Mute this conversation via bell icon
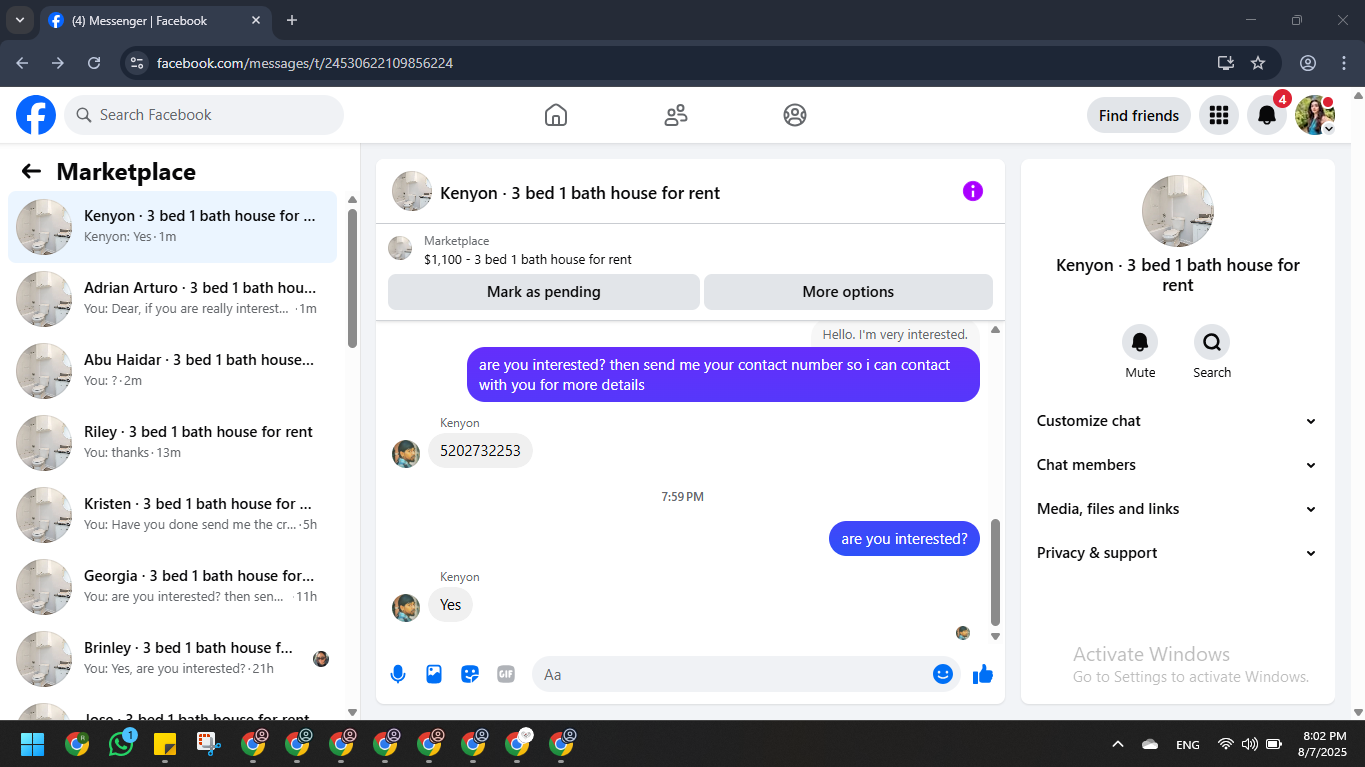Screen dimensions: 1365x767 click(1140, 342)
